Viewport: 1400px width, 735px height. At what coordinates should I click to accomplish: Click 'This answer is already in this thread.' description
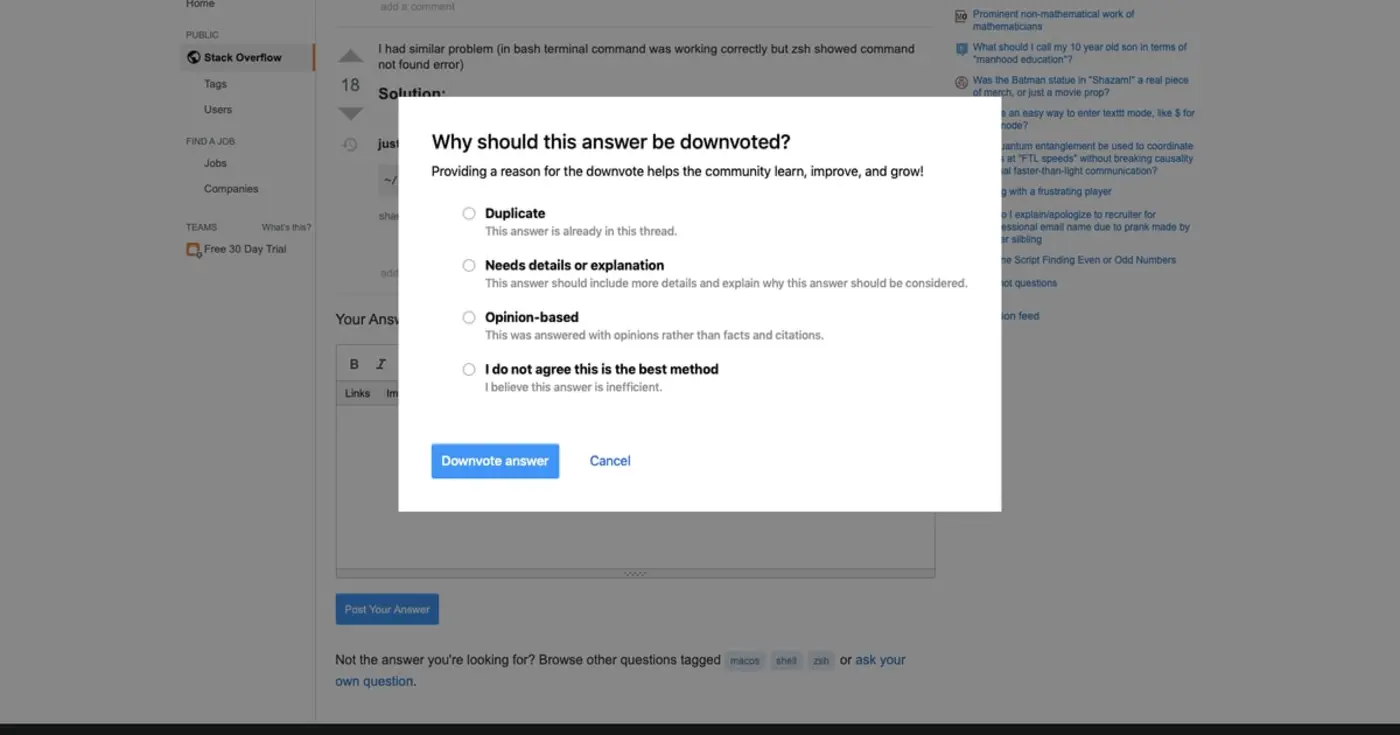[581, 231]
